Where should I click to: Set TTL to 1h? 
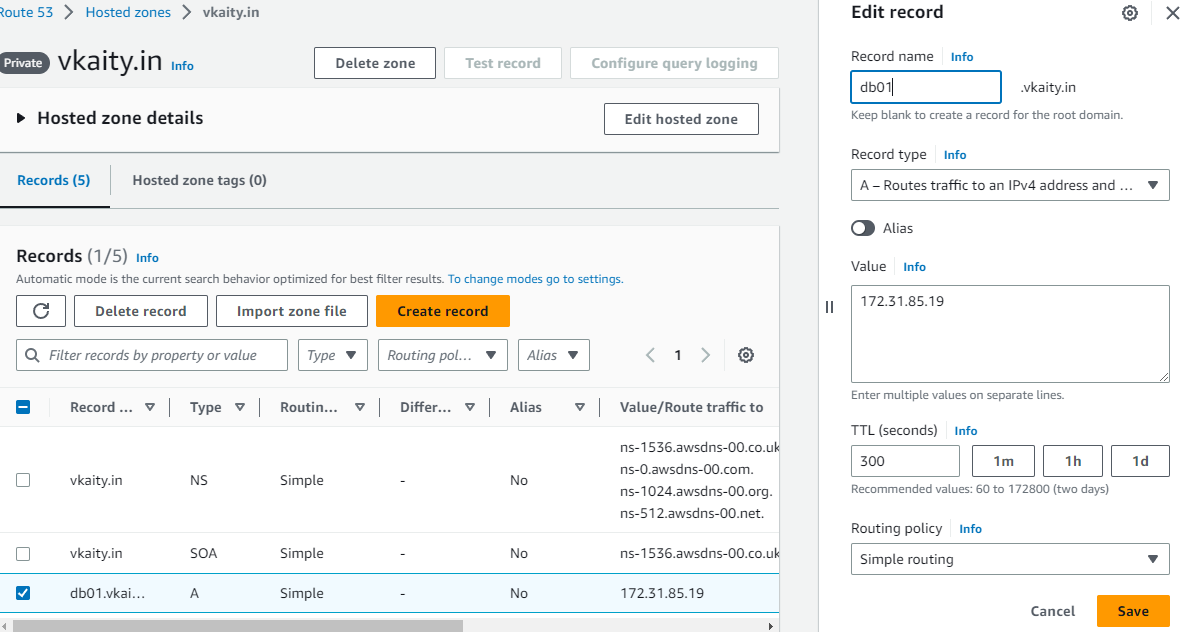click(1073, 461)
